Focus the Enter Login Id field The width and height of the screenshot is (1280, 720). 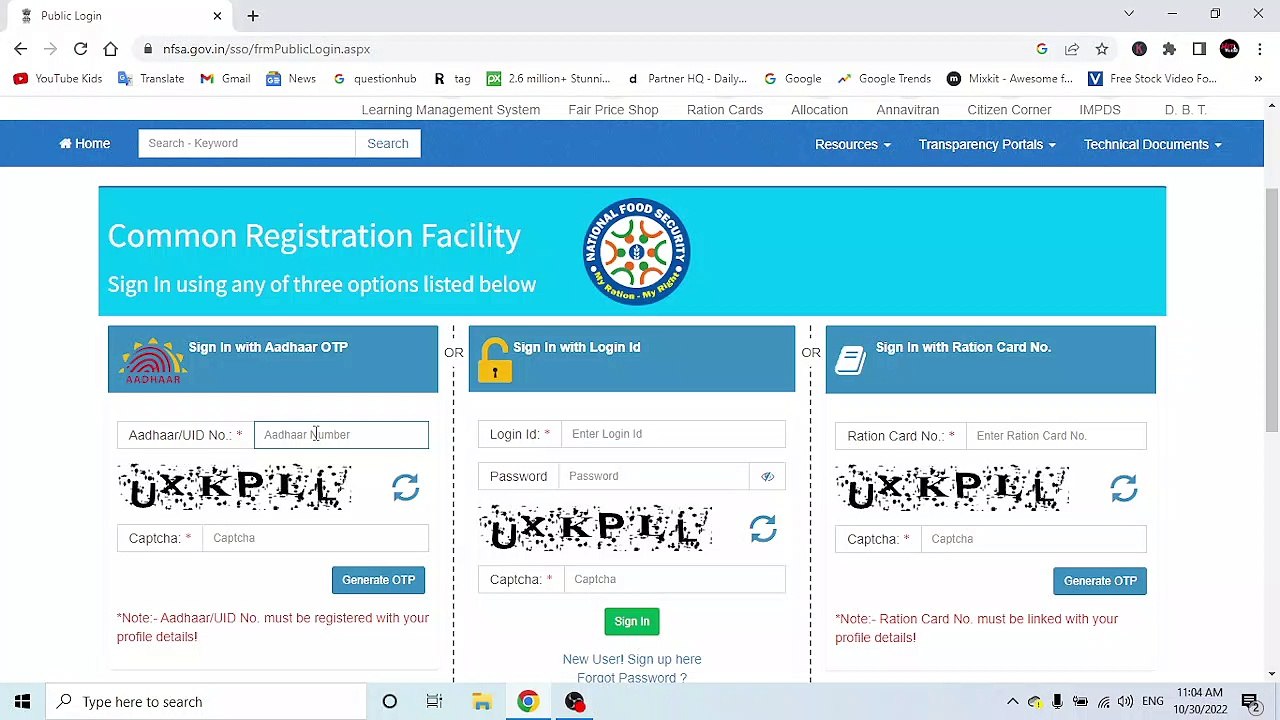click(x=674, y=434)
